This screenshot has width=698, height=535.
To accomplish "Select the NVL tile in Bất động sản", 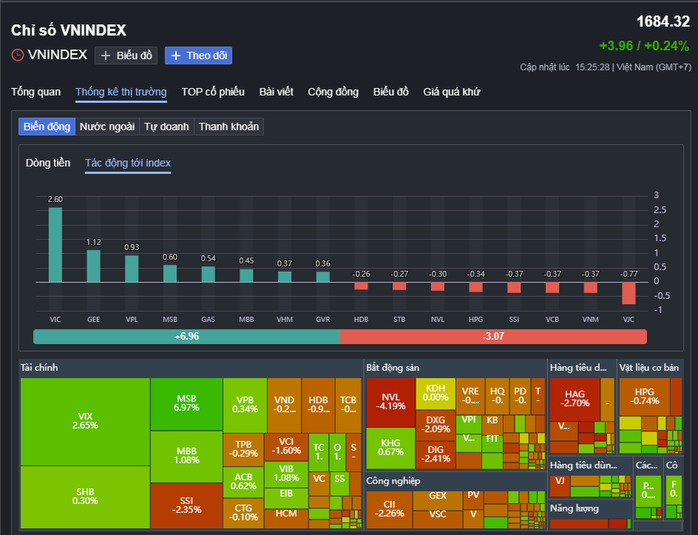I will 390,400.
